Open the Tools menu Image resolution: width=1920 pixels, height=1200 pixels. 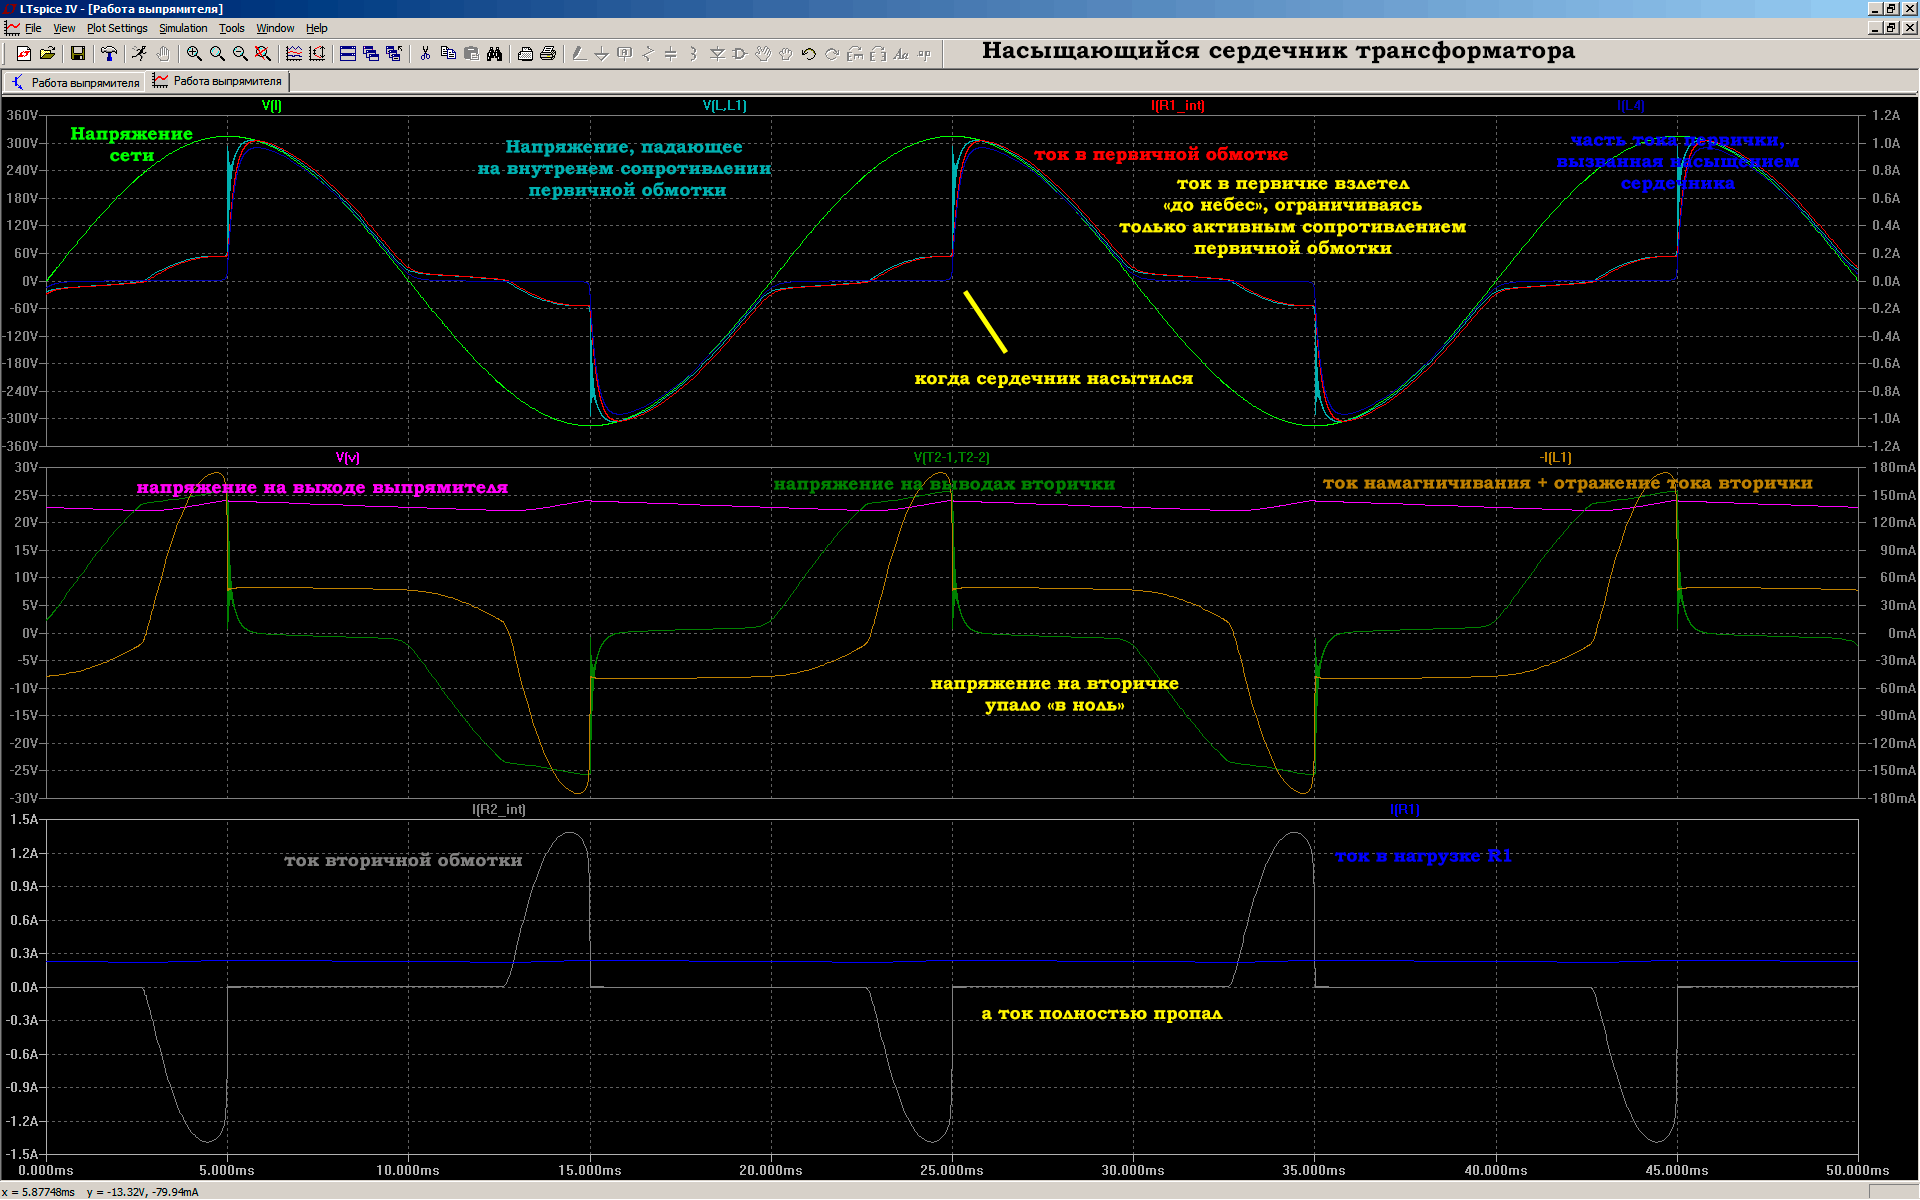232,28
